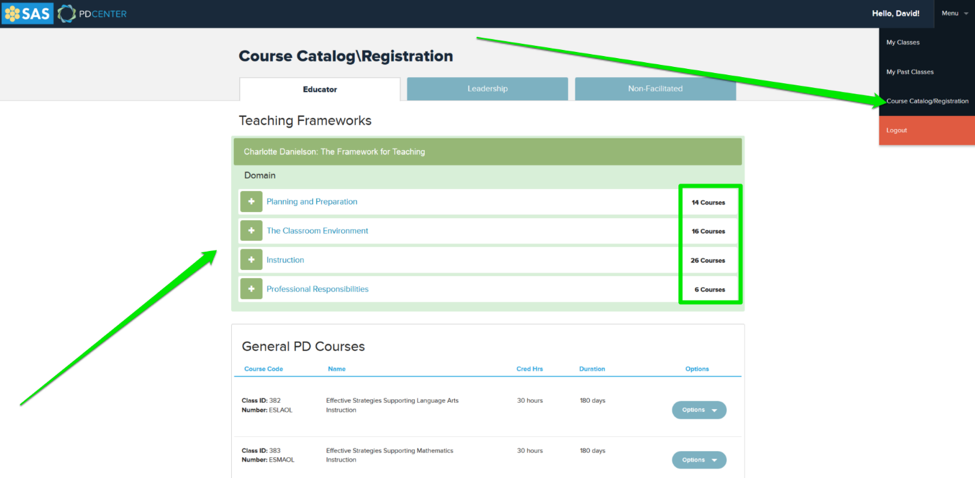This screenshot has height=478, width=975.
Task: Open the Instruction domain link
Action: [285, 260]
